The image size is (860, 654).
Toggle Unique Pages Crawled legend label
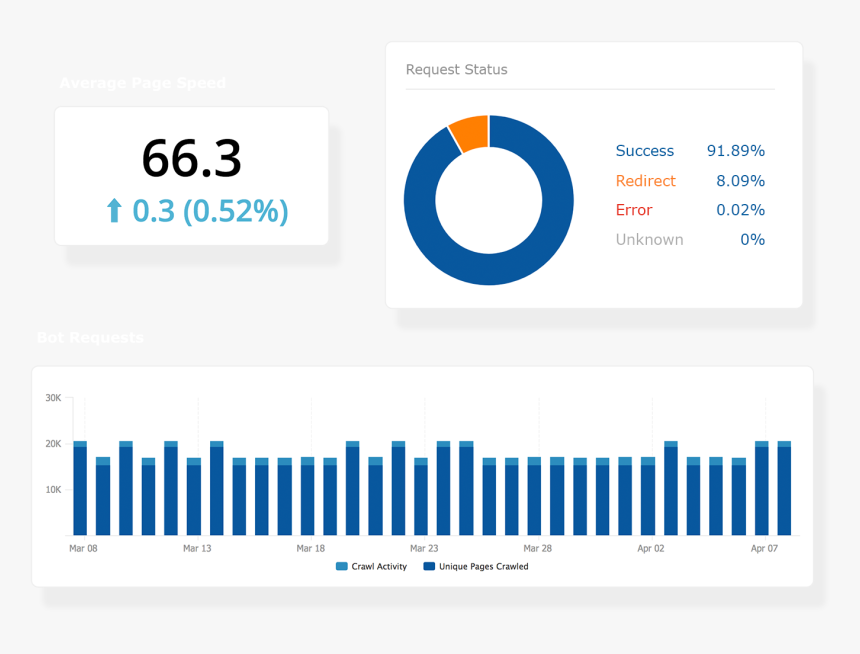pyautogui.click(x=483, y=566)
